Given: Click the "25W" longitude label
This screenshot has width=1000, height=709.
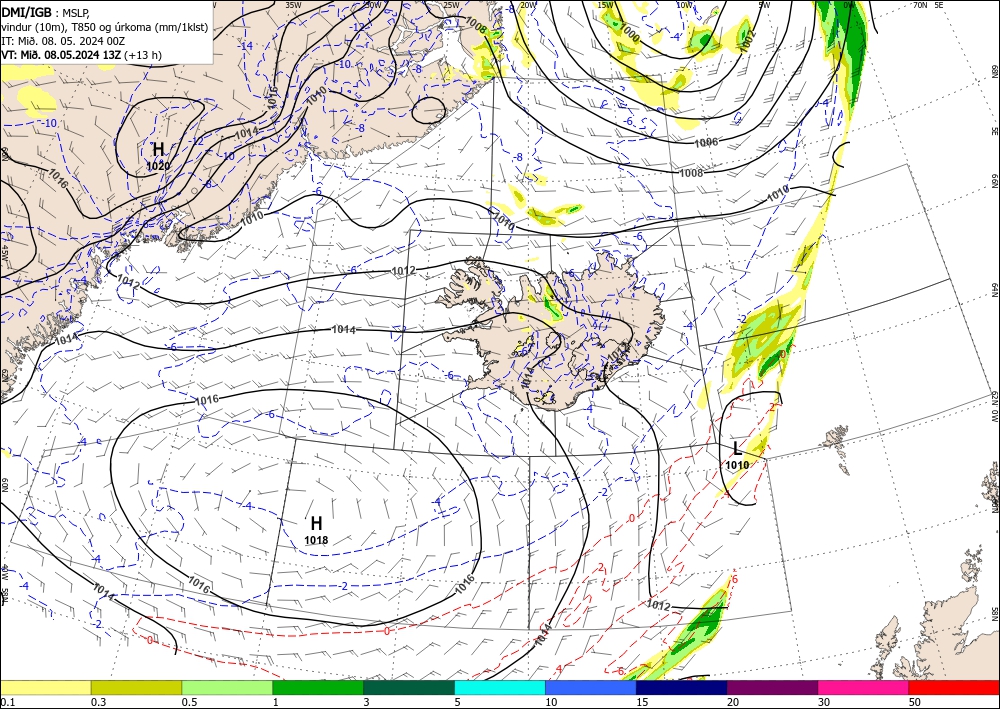Looking at the screenshot, I should tap(451, 6).
